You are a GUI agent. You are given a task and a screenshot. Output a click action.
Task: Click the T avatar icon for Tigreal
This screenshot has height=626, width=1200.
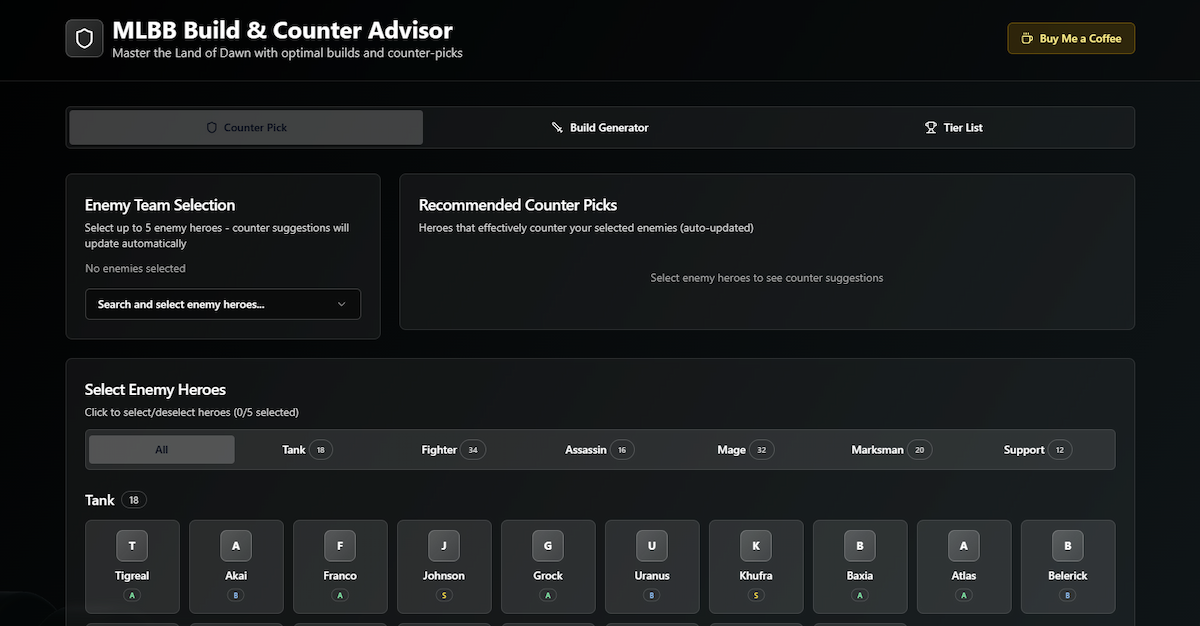132,546
